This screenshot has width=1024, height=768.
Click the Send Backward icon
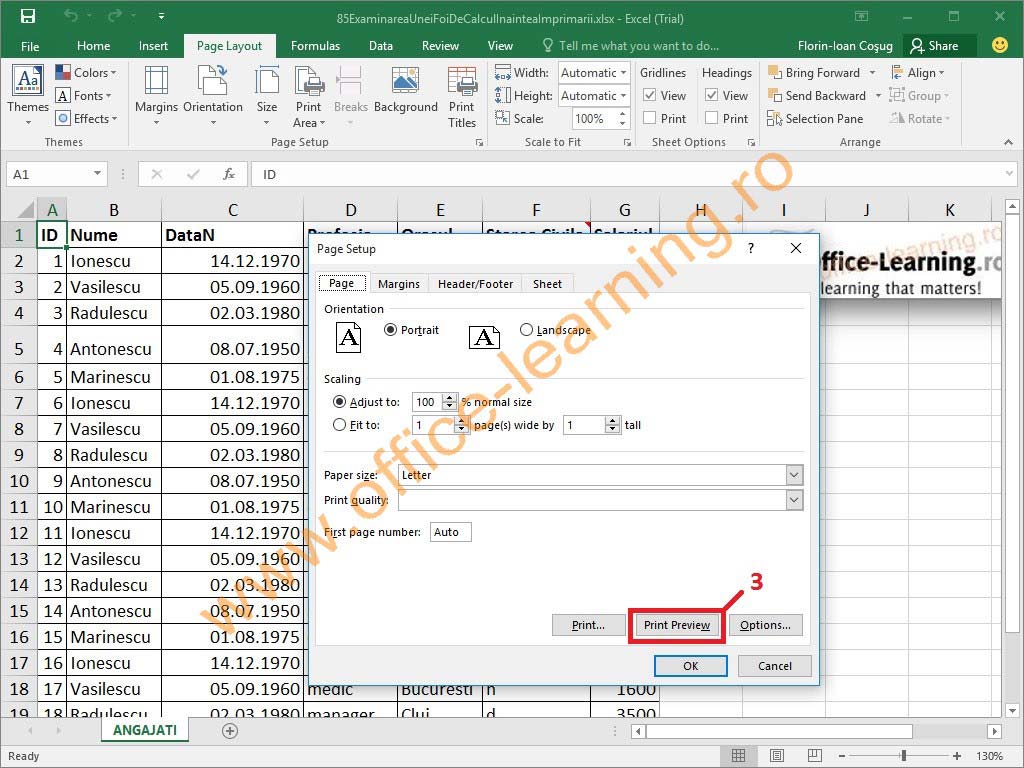775,95
